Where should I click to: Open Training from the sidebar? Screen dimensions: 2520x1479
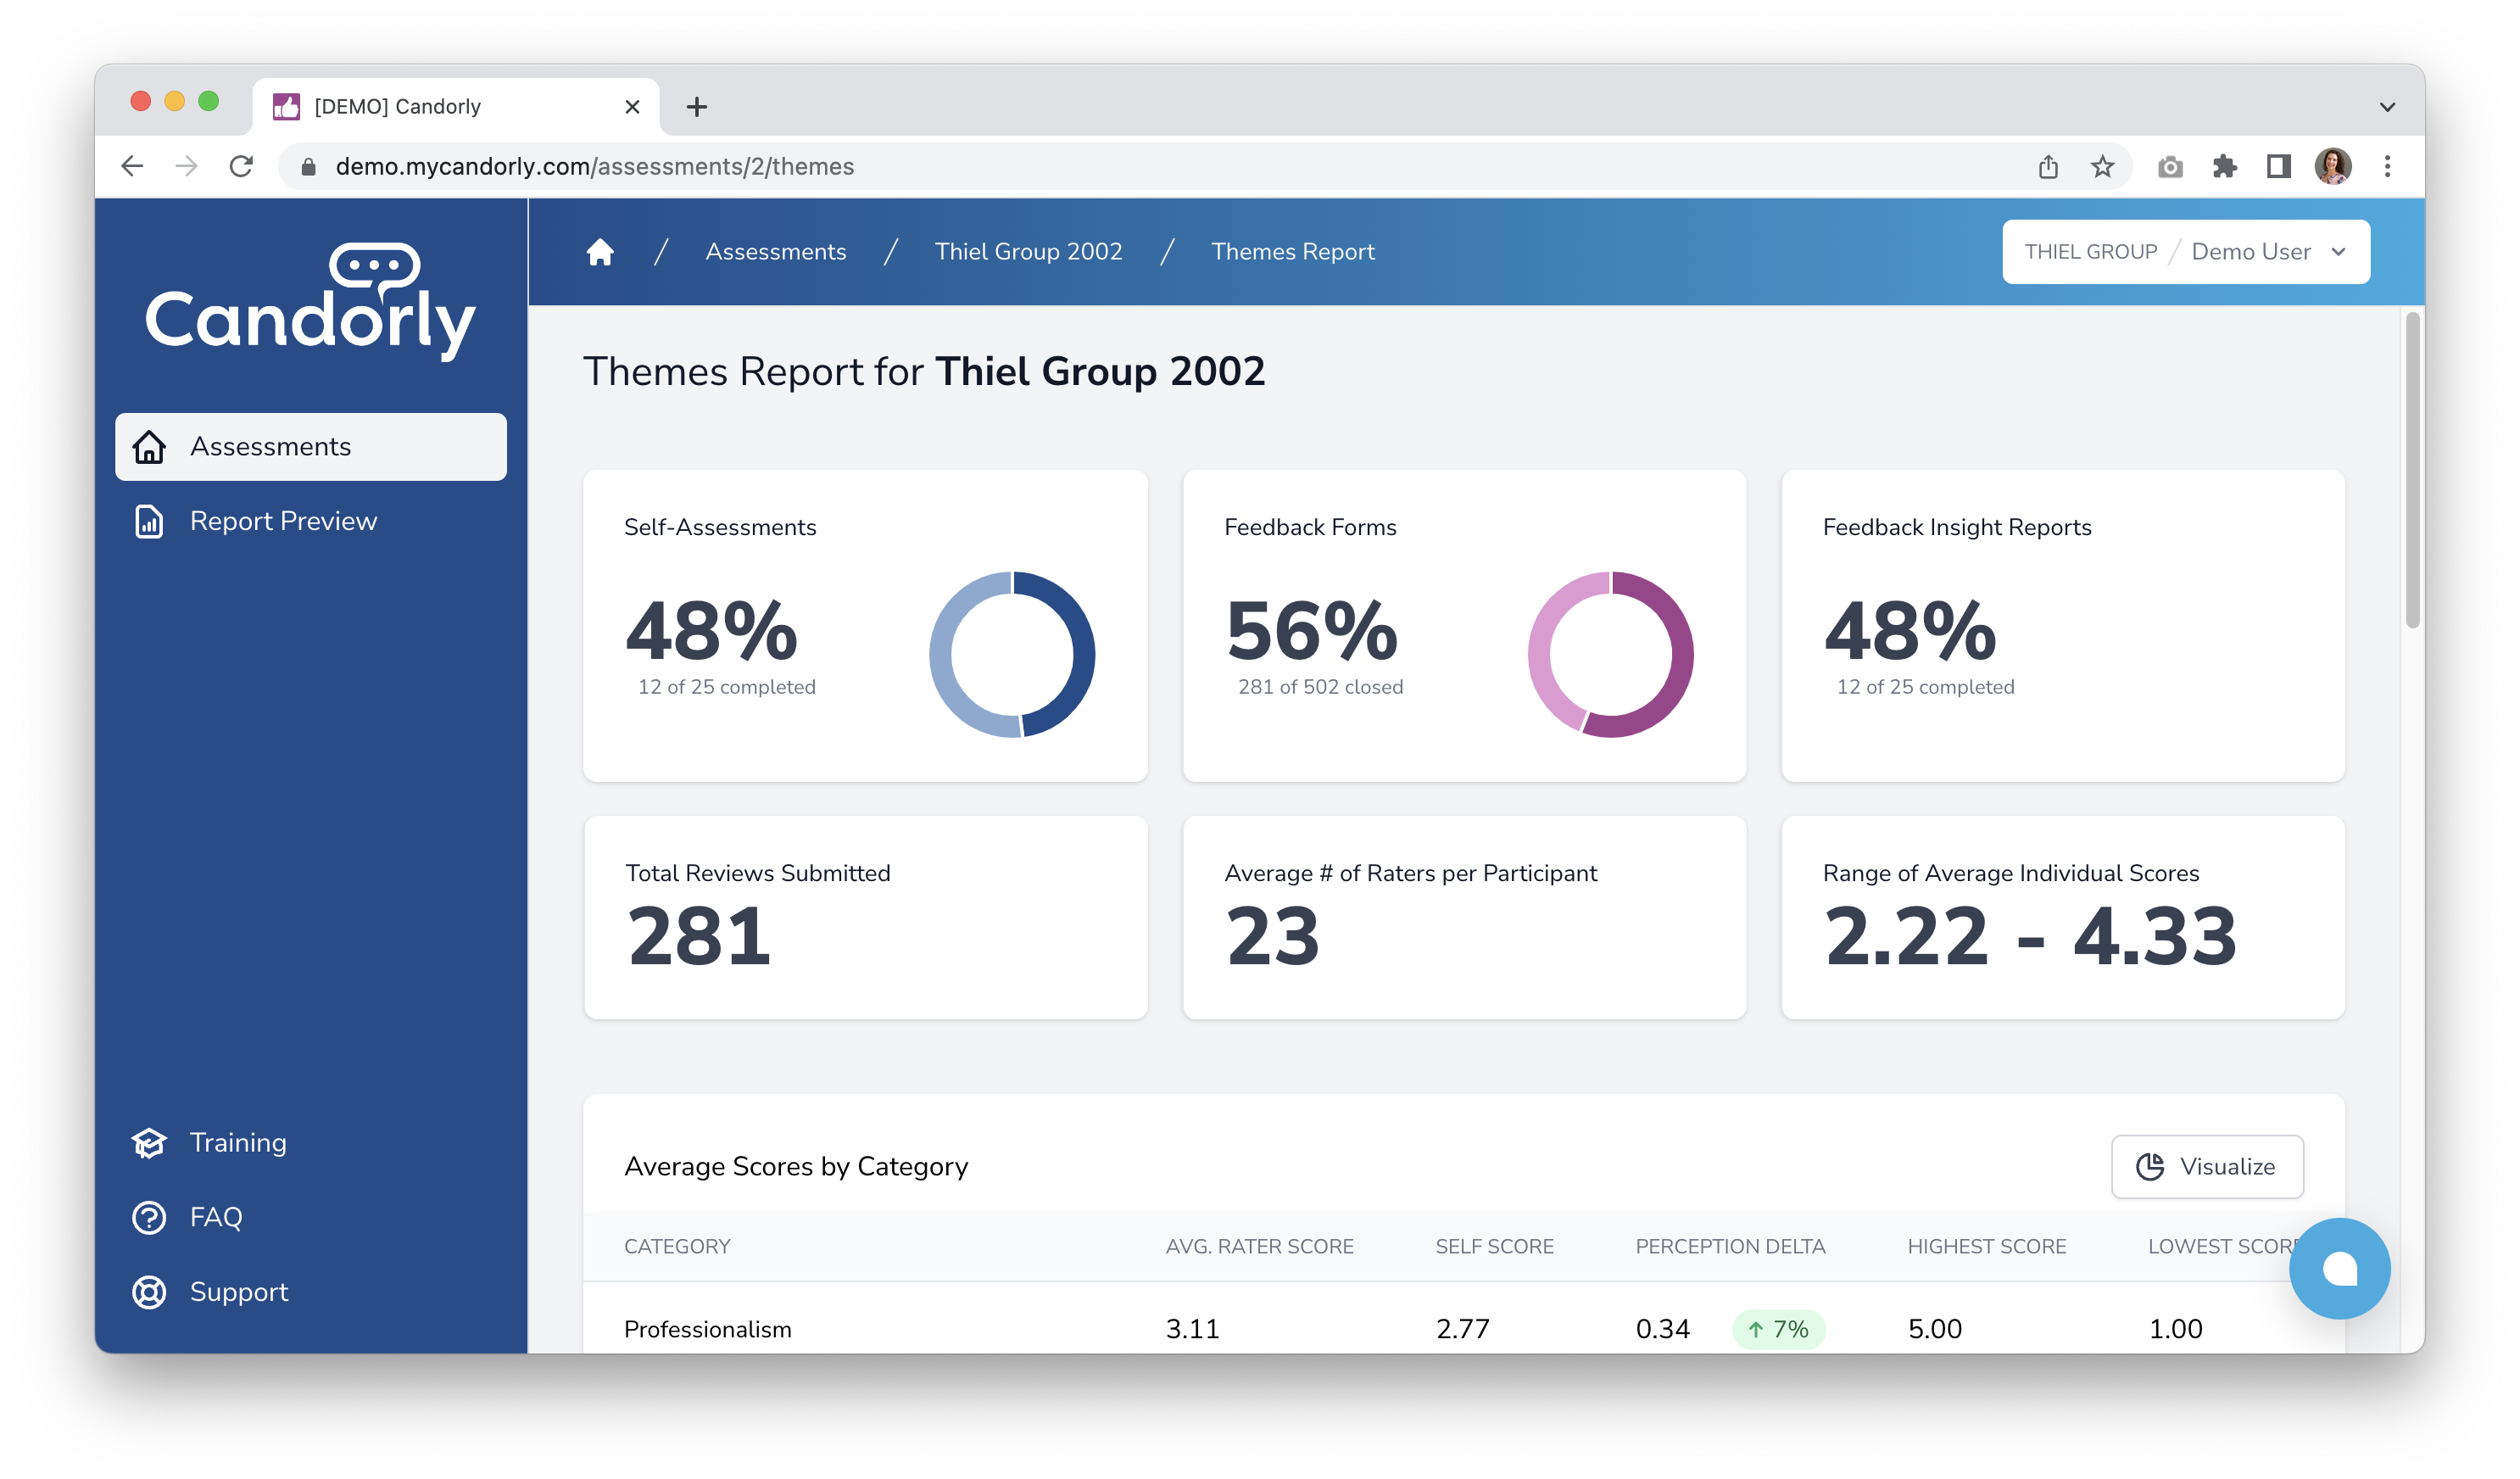(237, 1142)
